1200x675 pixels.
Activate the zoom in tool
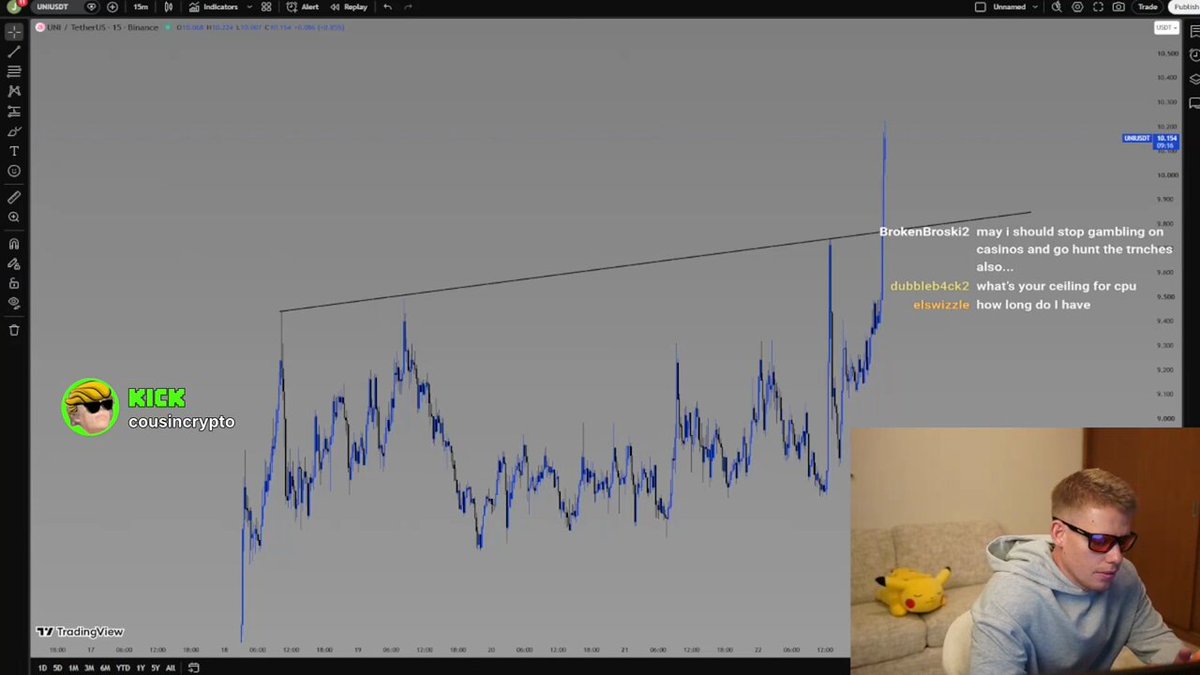[14, 217]
